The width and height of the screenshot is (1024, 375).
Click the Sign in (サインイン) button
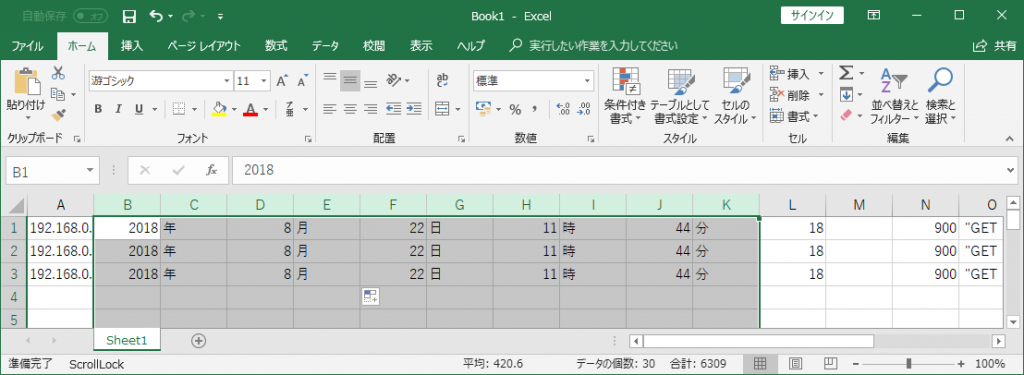point(812,15)
